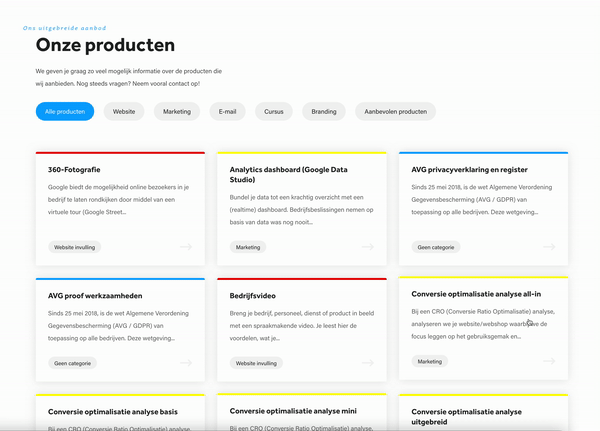Screen dimensions: 600x431
Task: Select the Alle producten filter
Action: 65,112
